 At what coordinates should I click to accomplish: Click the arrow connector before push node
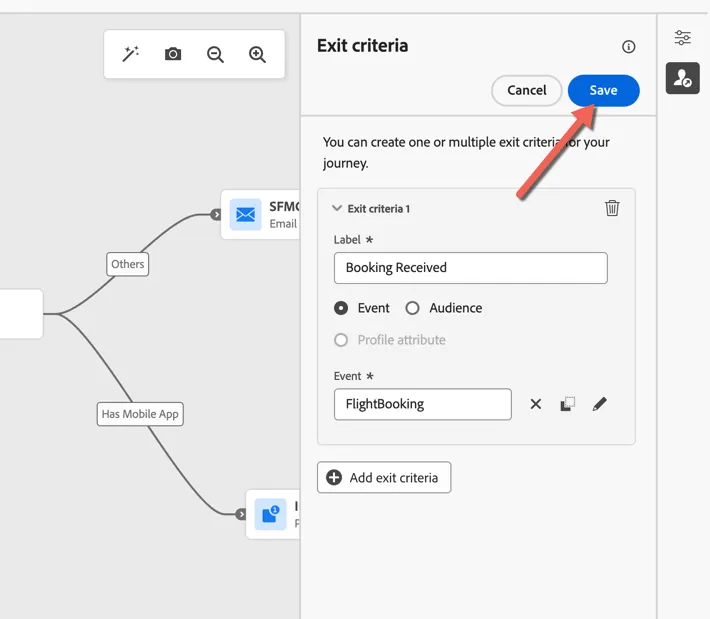click(241, 514)
